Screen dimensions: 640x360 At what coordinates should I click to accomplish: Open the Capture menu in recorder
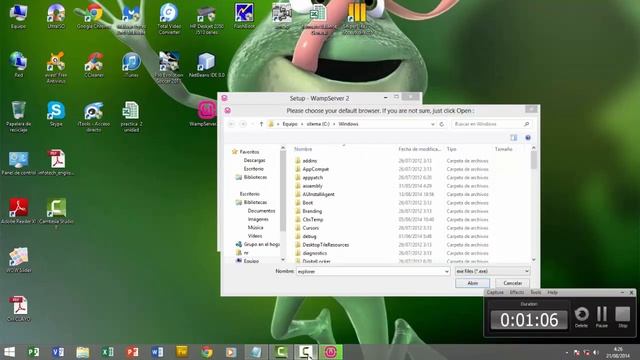[x=495, y=293]
